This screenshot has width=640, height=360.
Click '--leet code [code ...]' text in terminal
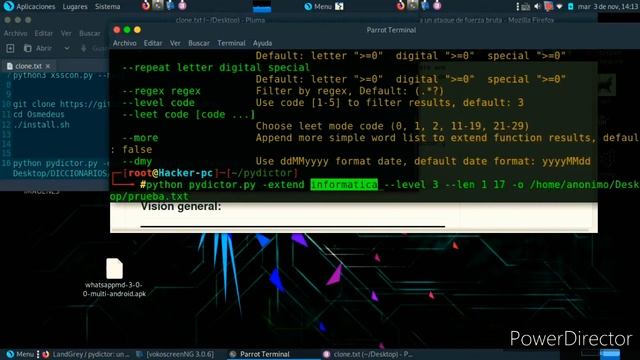click(189, 114)
